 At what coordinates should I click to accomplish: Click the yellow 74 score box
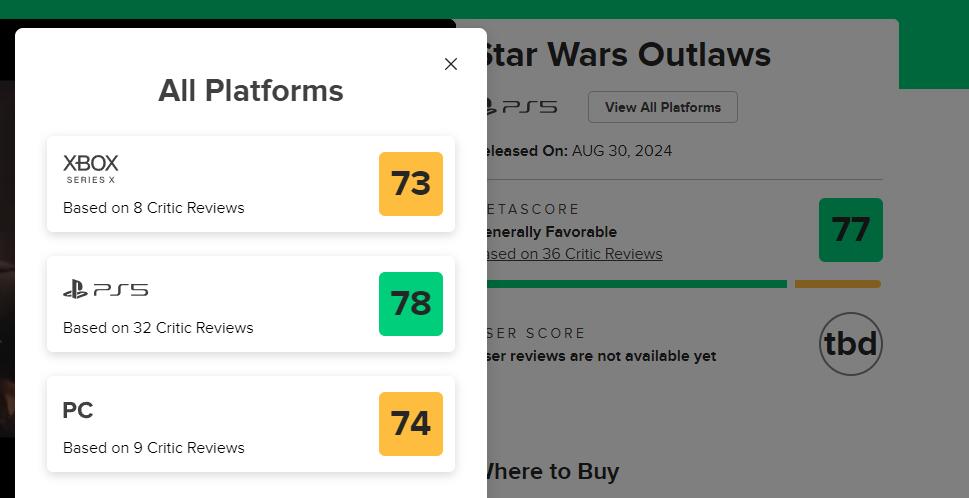(411, 424)
